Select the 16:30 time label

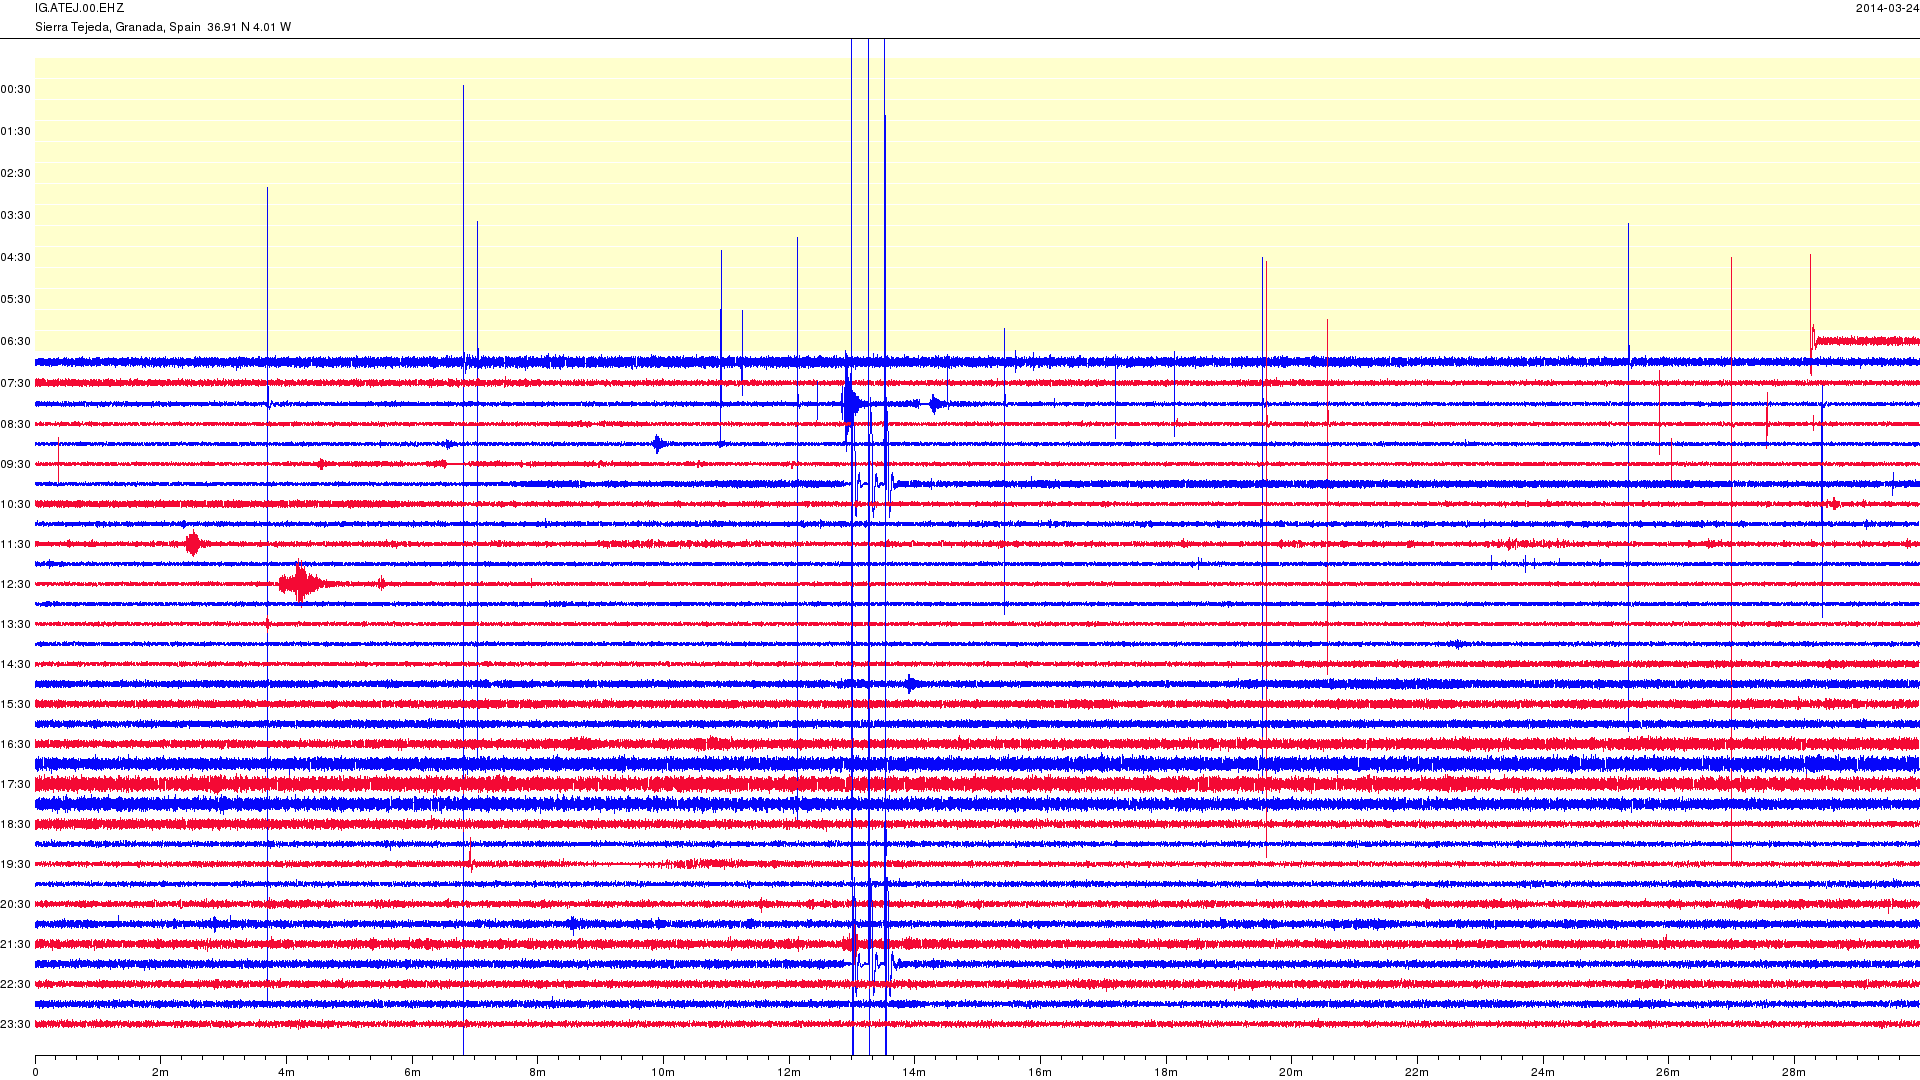coord(16,744)
